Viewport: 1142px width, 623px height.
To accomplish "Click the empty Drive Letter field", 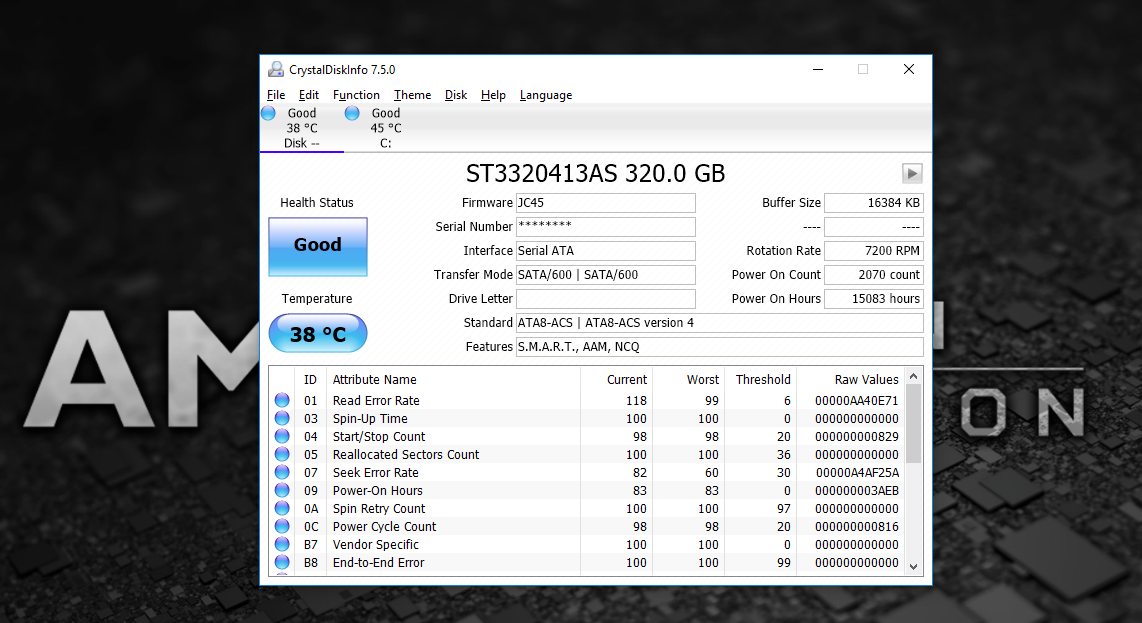I will pyautogui.click(x=605, y=299).
